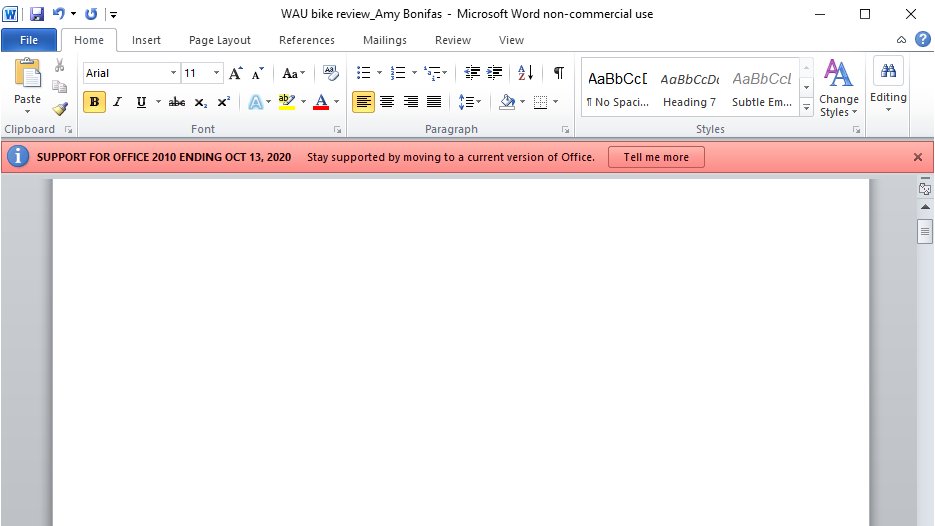Select the Format Painter brush
This screenshot has width=935, height=526.
(x=60, y=109)
